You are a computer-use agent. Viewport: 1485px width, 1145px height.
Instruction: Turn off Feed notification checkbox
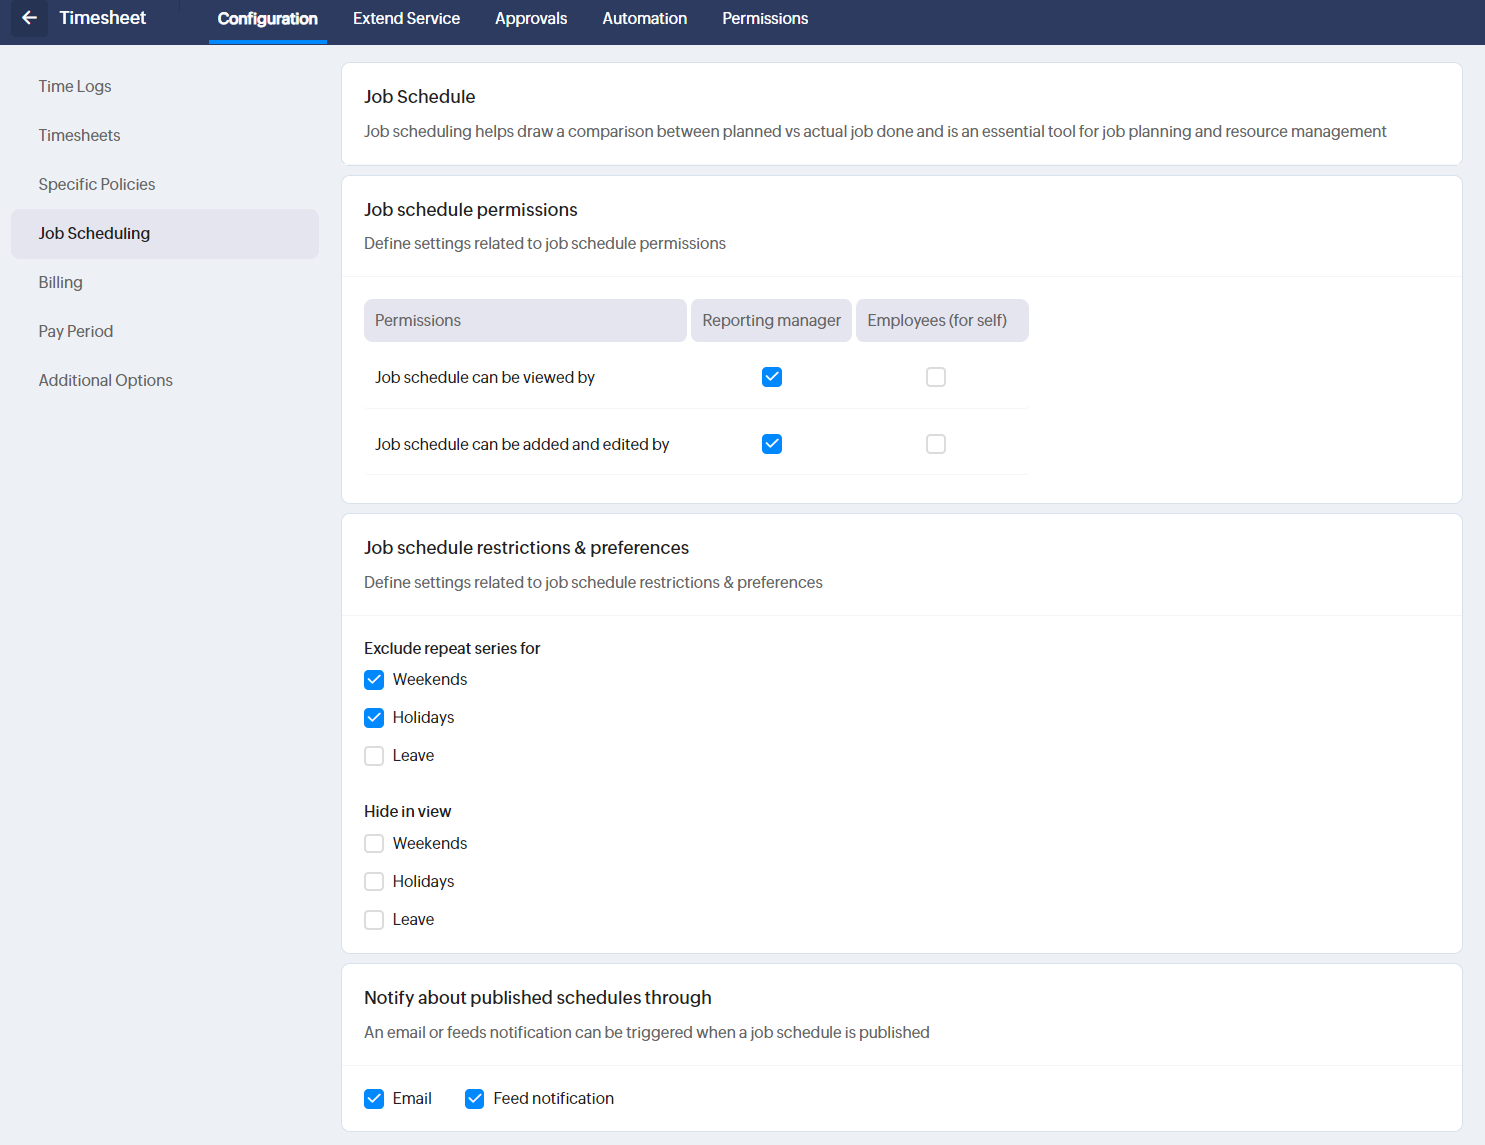475,1099
